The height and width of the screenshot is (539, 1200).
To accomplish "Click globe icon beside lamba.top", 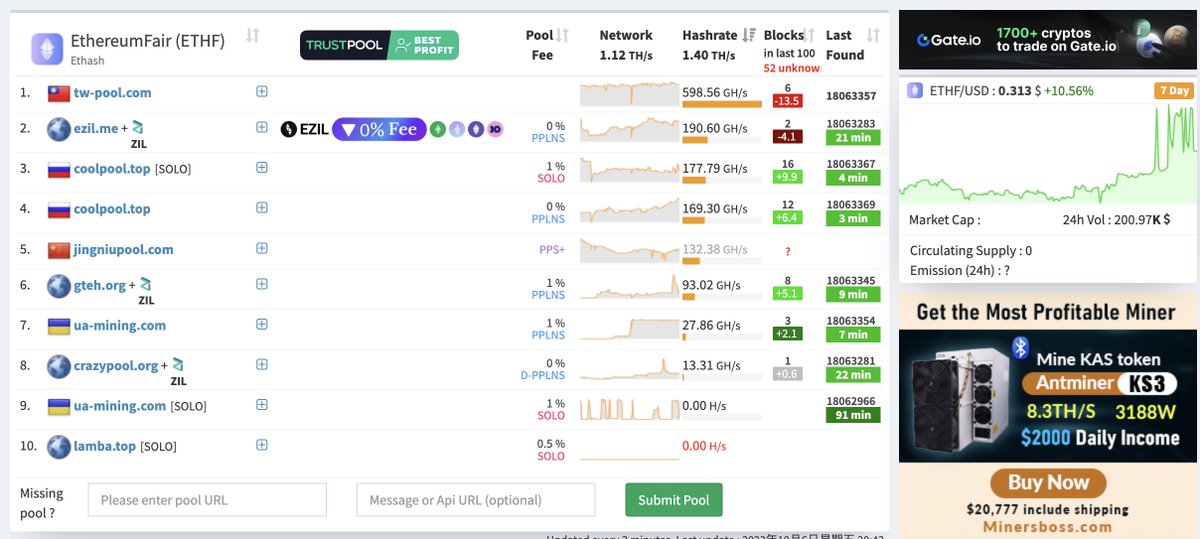I will 59,446.
